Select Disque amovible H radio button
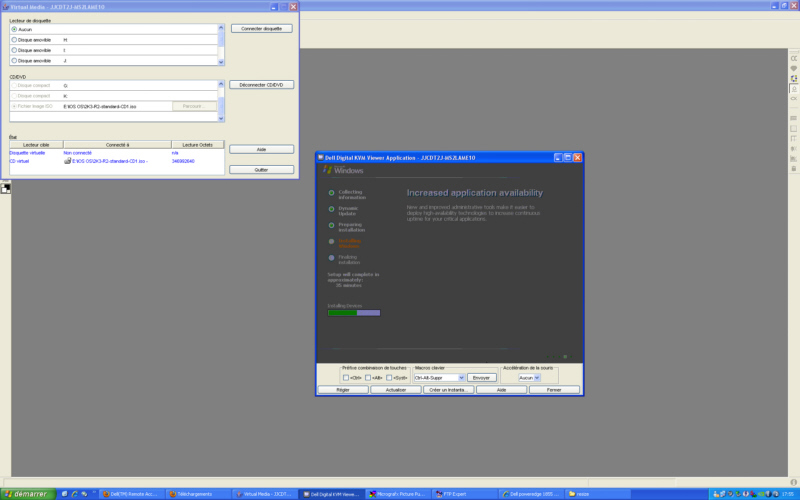Screen dimensions: 800x500 tap(14, 40)
